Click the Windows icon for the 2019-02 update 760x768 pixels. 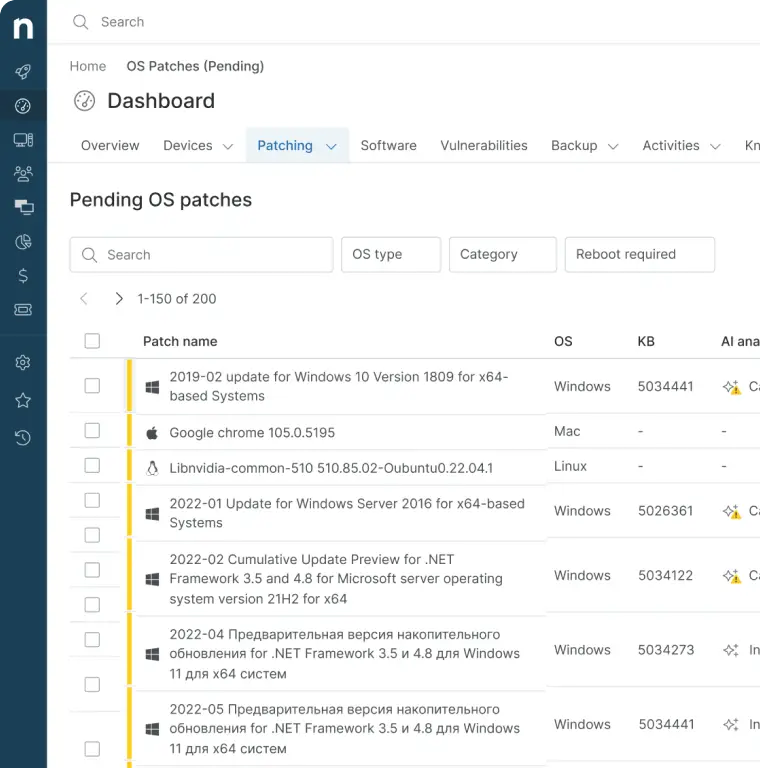pos(152,387)
